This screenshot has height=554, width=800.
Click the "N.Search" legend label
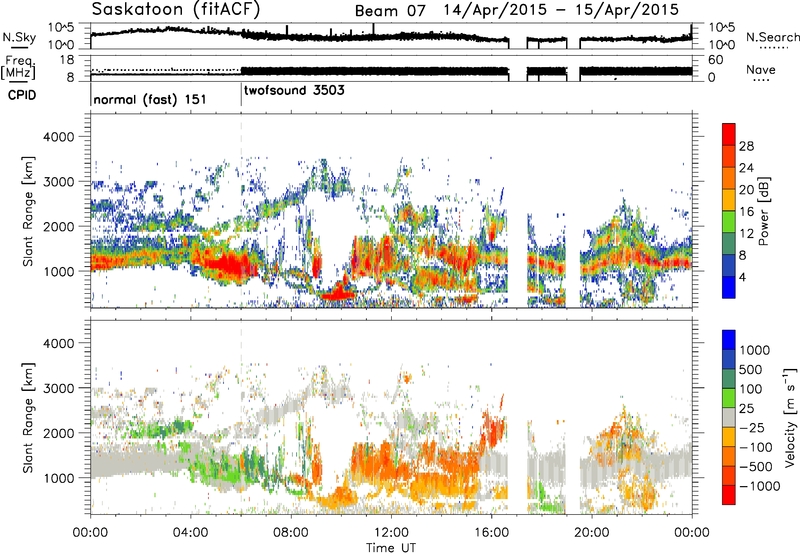[x=772, y=37]
